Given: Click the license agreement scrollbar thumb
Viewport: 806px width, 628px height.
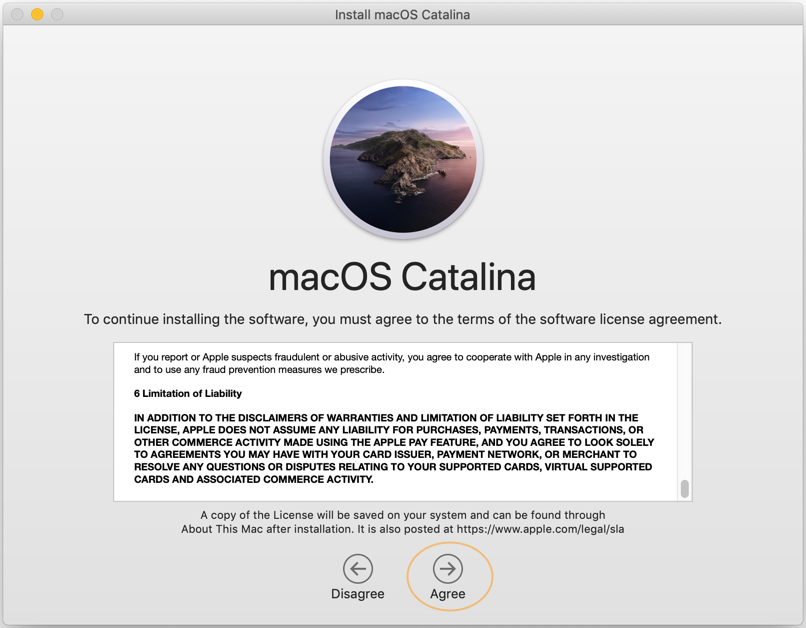Looking at the screenshot, I should 684,489.
